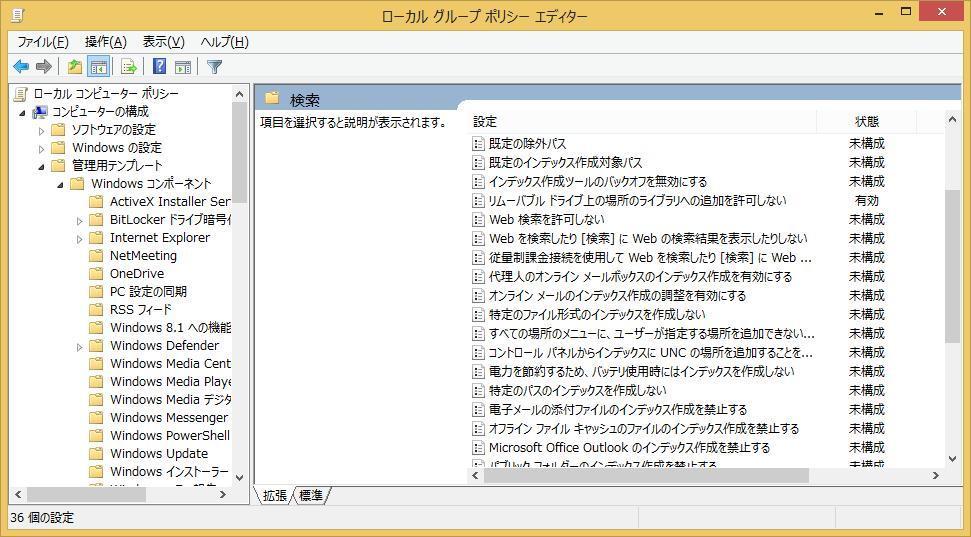Select Windows Media Center tree folder
This screenshot has width=971, height=537.
(x=170, y=364)
